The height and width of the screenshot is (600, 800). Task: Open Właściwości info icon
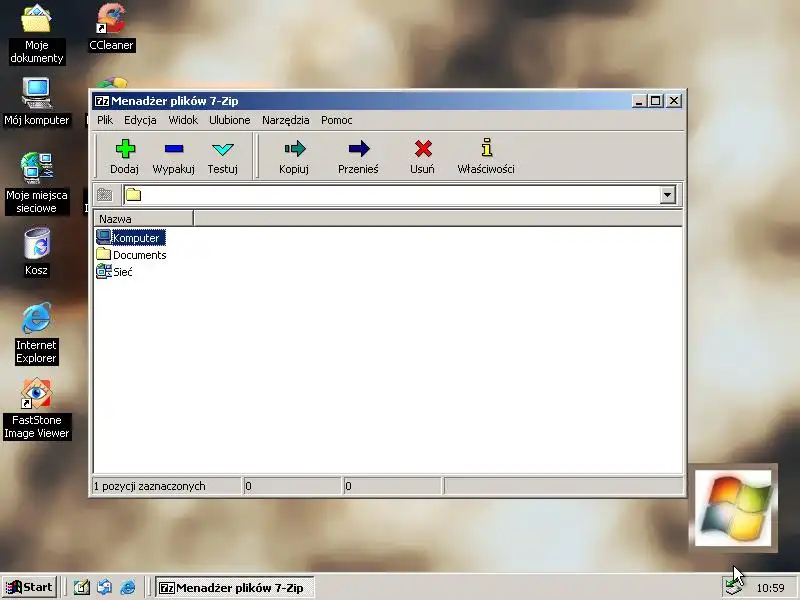[x=487, y=147]
